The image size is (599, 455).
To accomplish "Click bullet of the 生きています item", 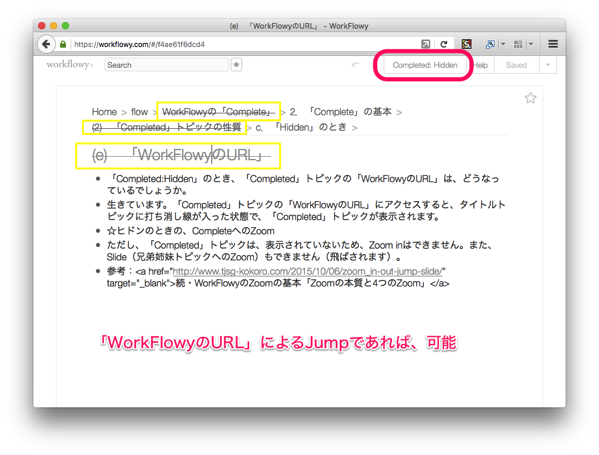I will (98, 205).
